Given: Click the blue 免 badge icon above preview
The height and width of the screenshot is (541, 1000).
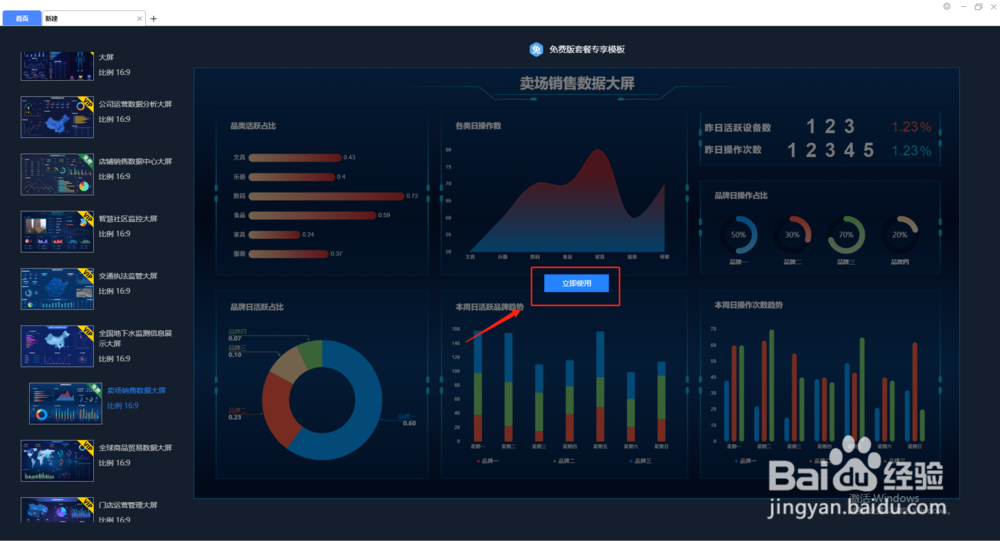Looking at the screenshot, I should point(536,49).
